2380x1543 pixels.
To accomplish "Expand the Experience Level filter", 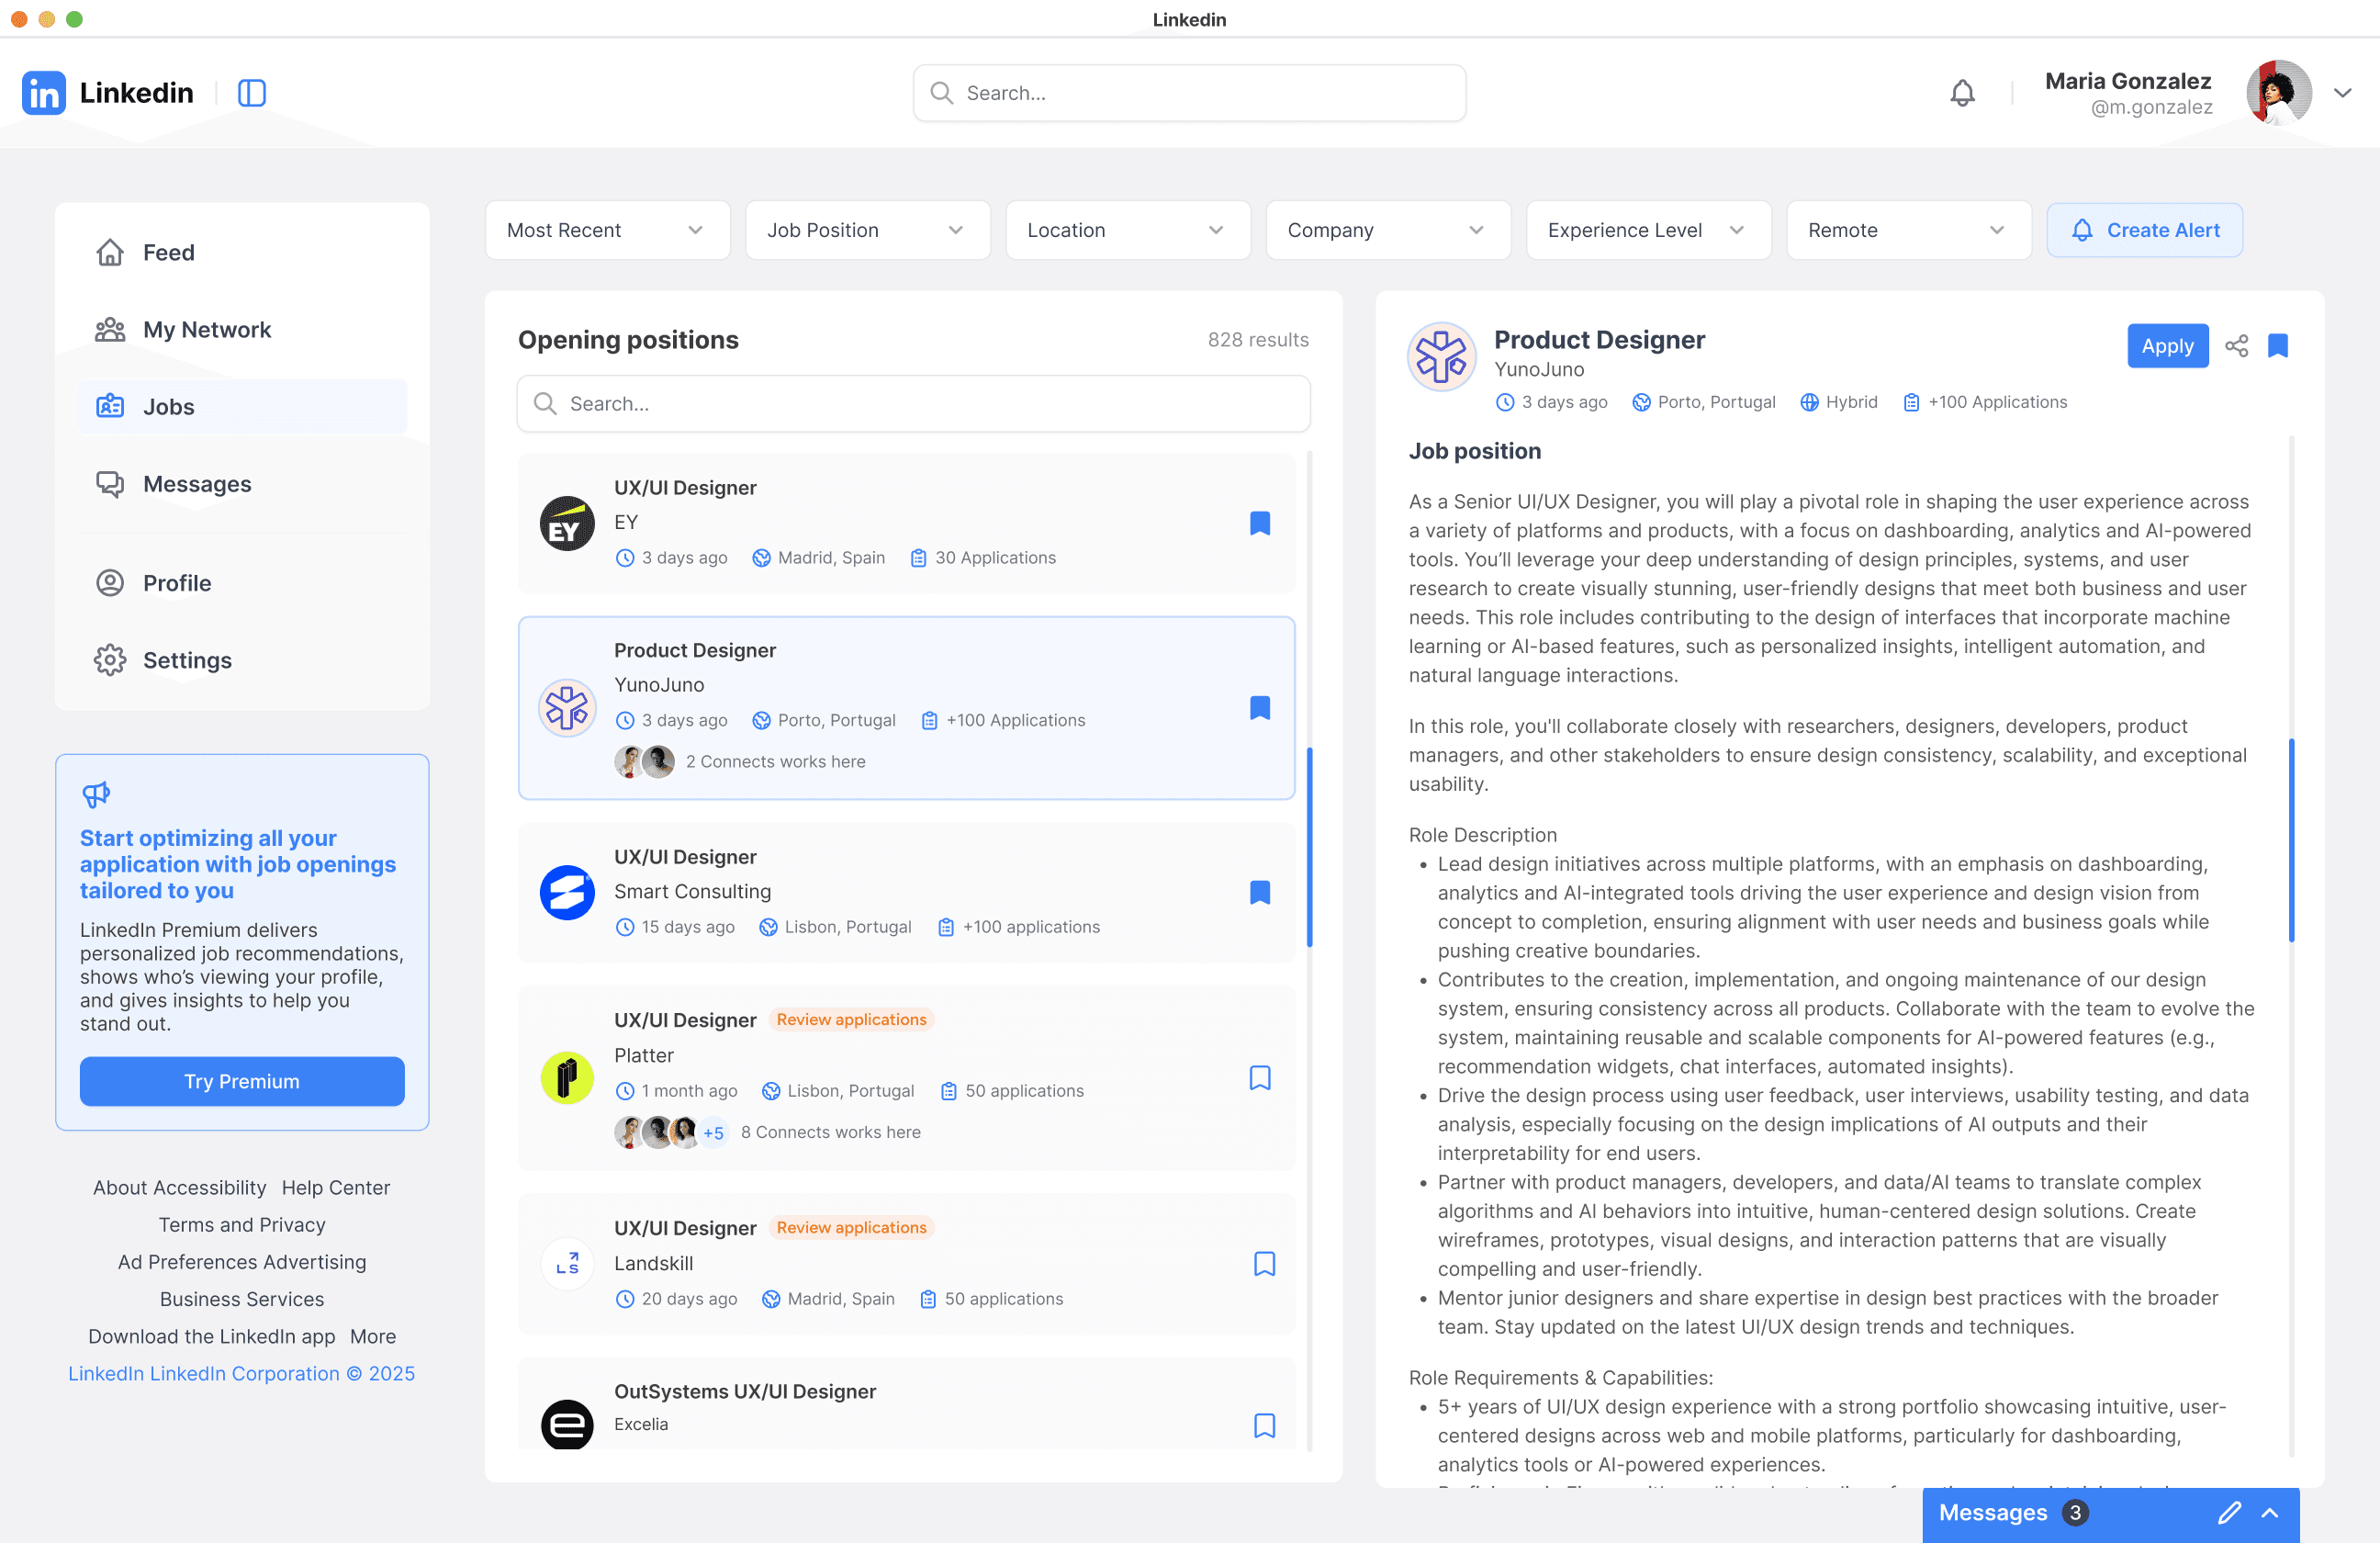I will pos(1647,230).
